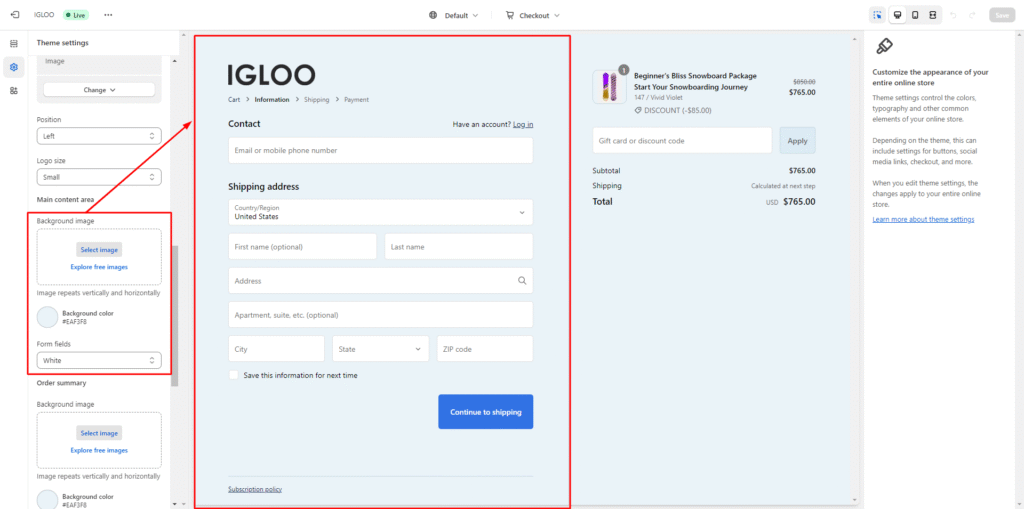1024x509 pixels.
Task: Click the Continue to shipping button
Action: pos(485,412)
